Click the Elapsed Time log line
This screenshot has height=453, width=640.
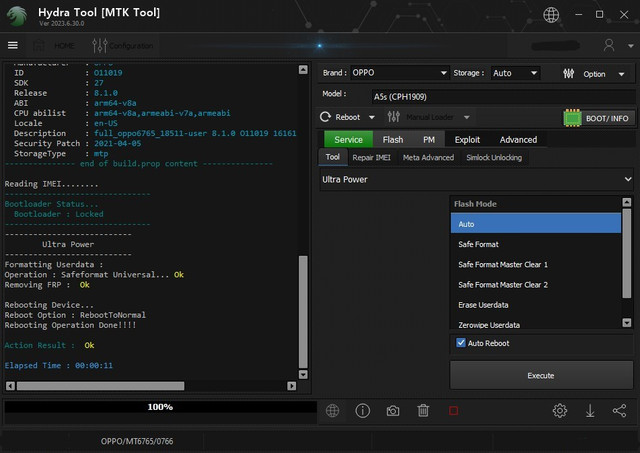click(x=58, y=365)
